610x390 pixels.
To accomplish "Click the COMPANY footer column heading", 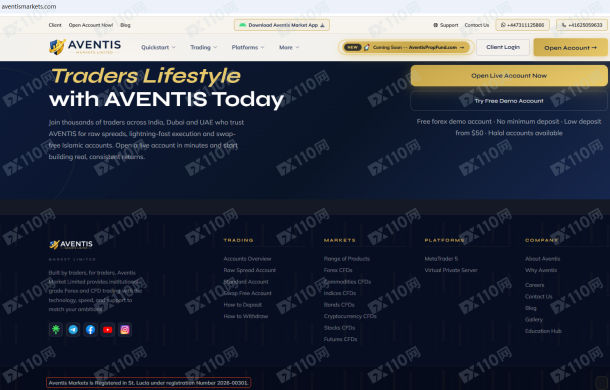I will (542, 240).
